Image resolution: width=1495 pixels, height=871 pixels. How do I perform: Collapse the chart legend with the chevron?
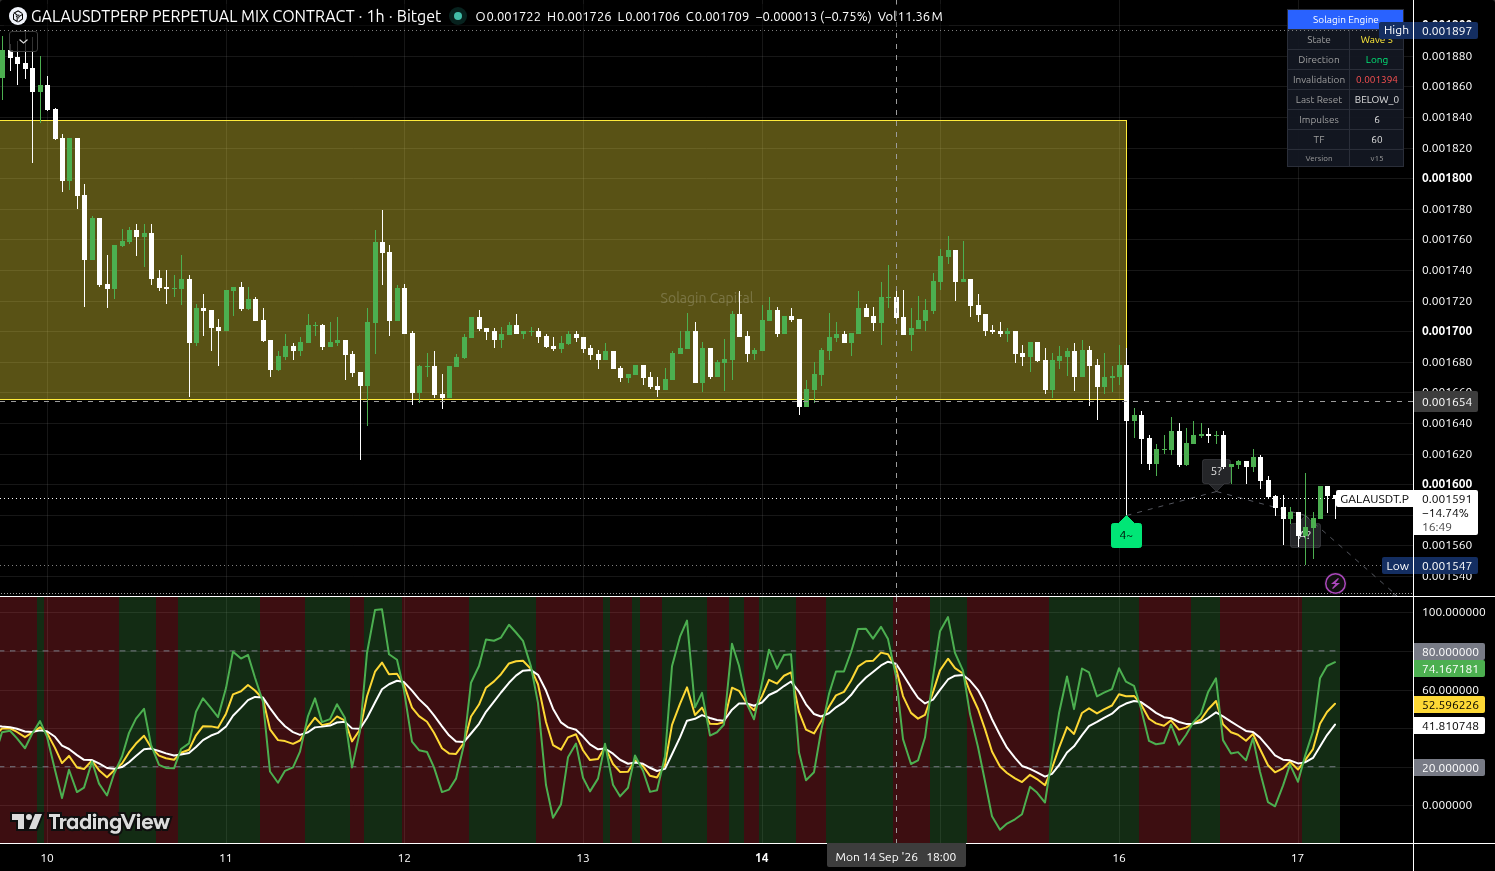coord(23,41)
